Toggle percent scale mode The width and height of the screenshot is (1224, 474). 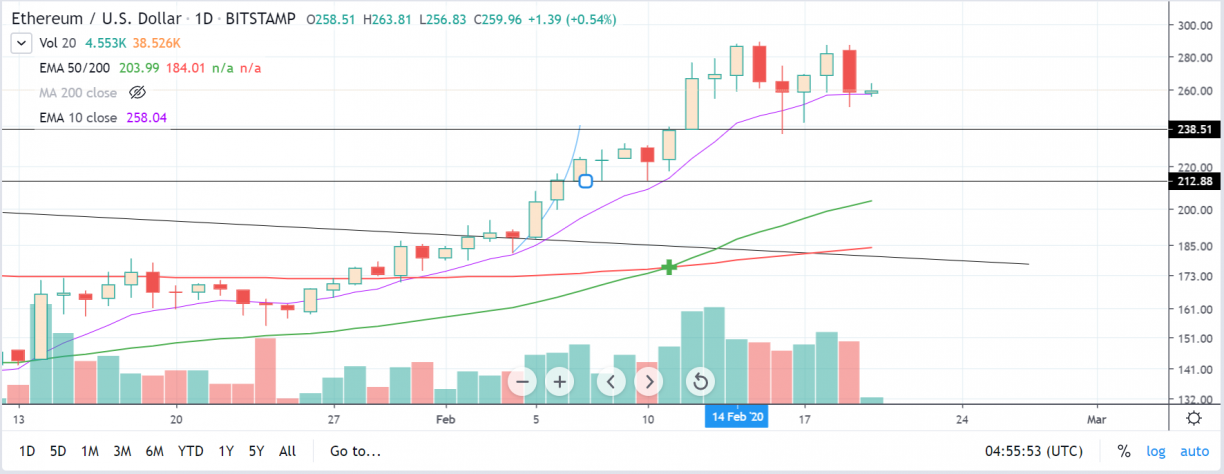point(1124,451)
